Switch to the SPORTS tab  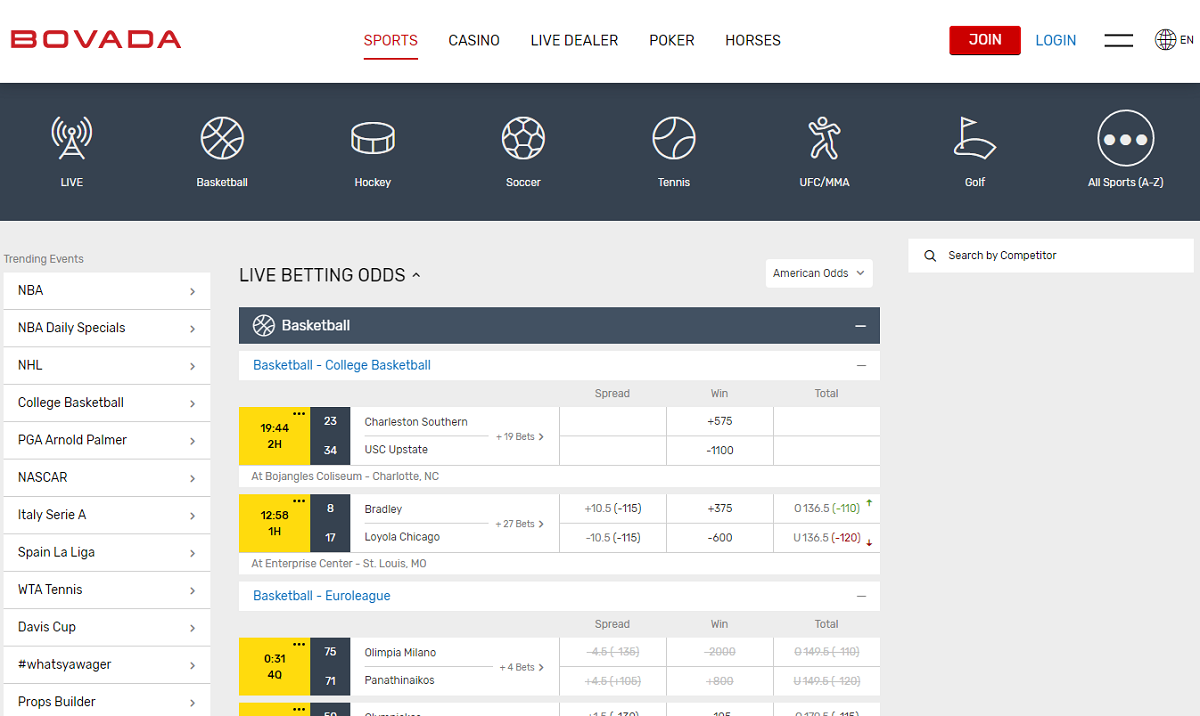[391, 41]
